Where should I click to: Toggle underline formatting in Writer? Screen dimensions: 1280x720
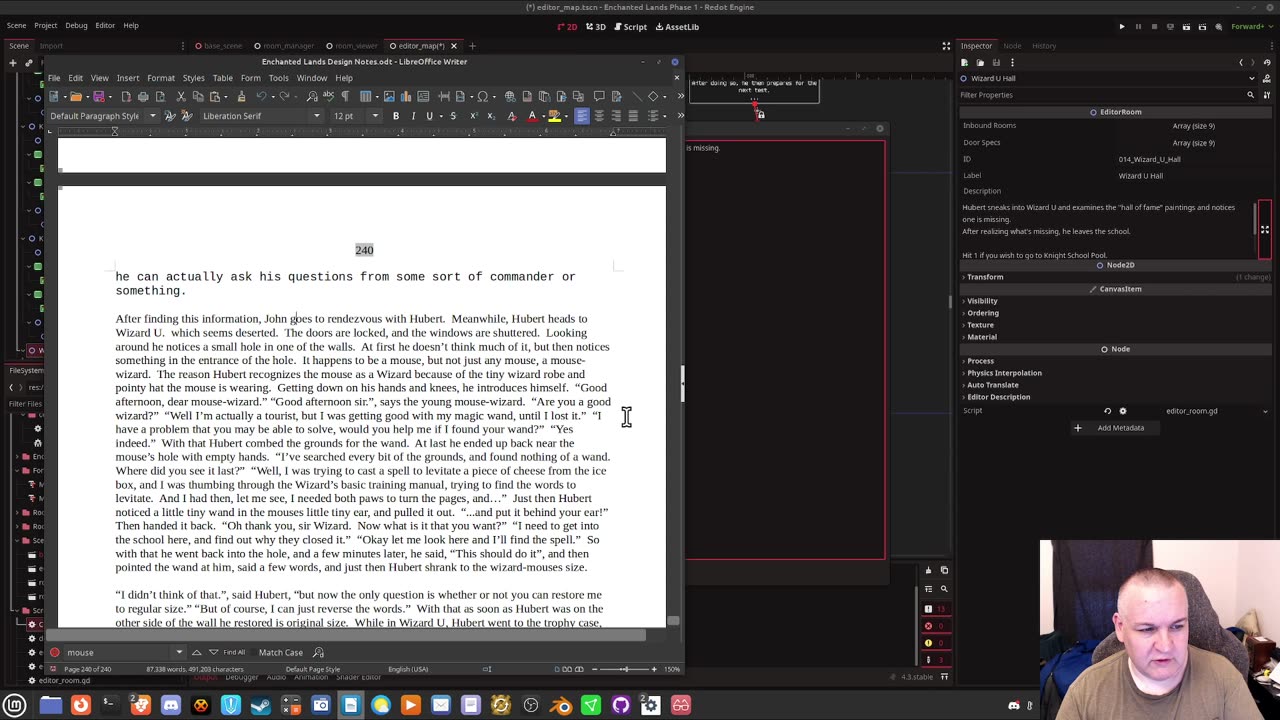click(x=430, y=116)
